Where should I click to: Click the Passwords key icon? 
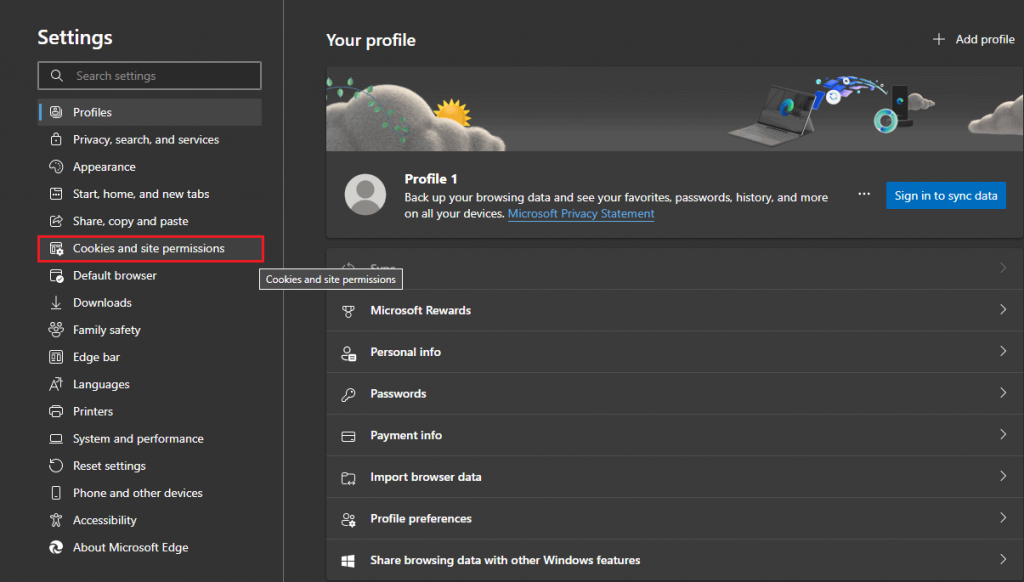(349, 395)
